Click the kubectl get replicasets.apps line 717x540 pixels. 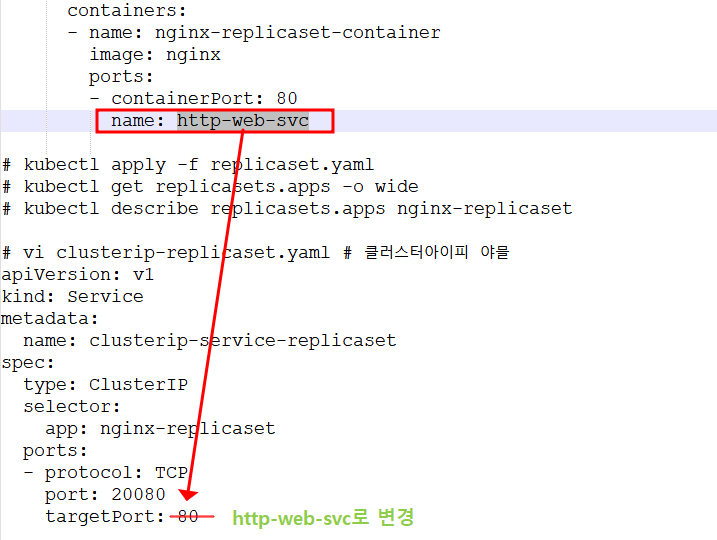click(210, 187)
